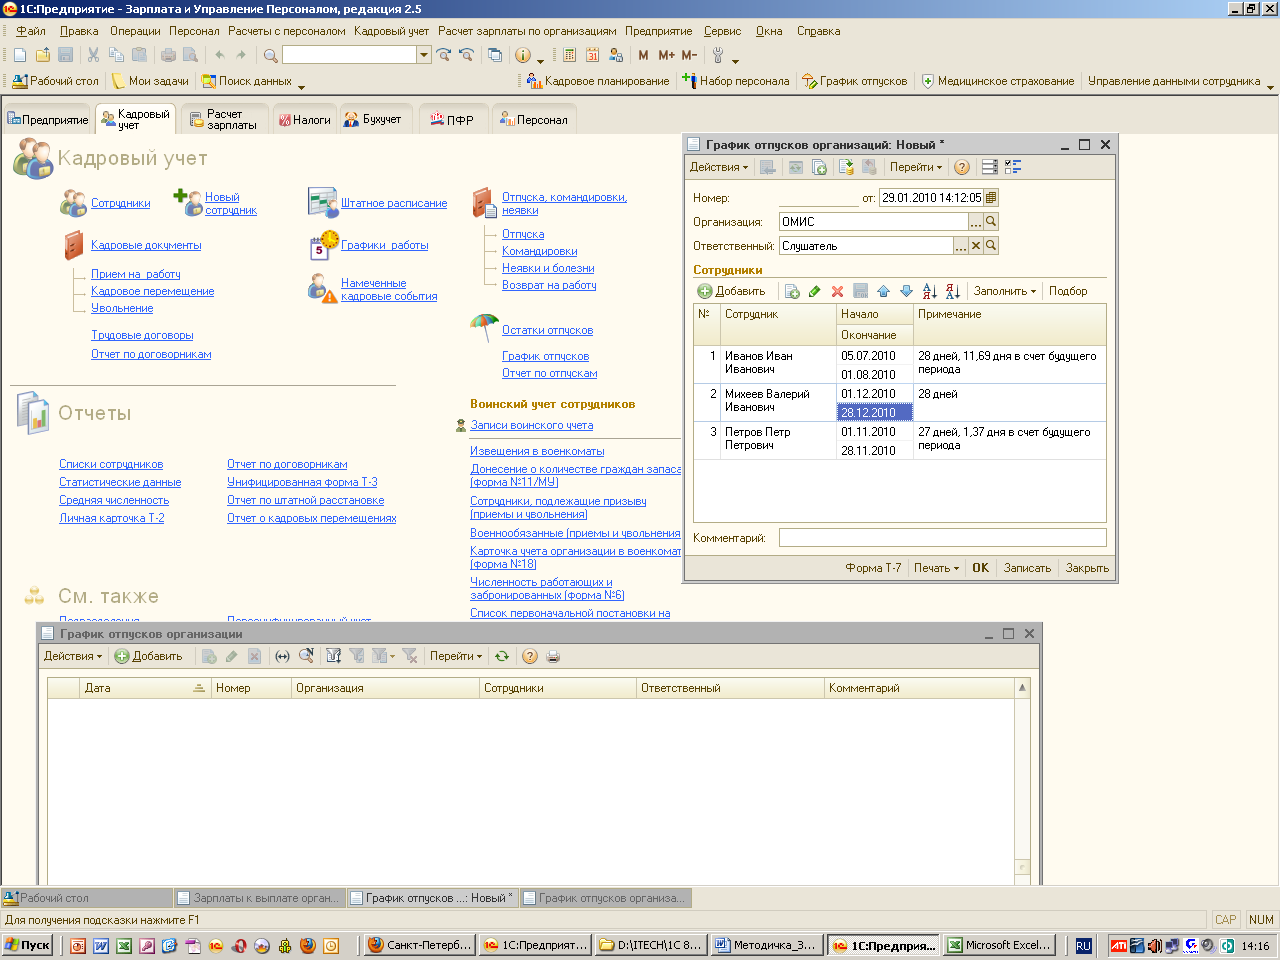Open Перейти dropdown in document window
The image size is (1280, 960).
pos(915,167)
